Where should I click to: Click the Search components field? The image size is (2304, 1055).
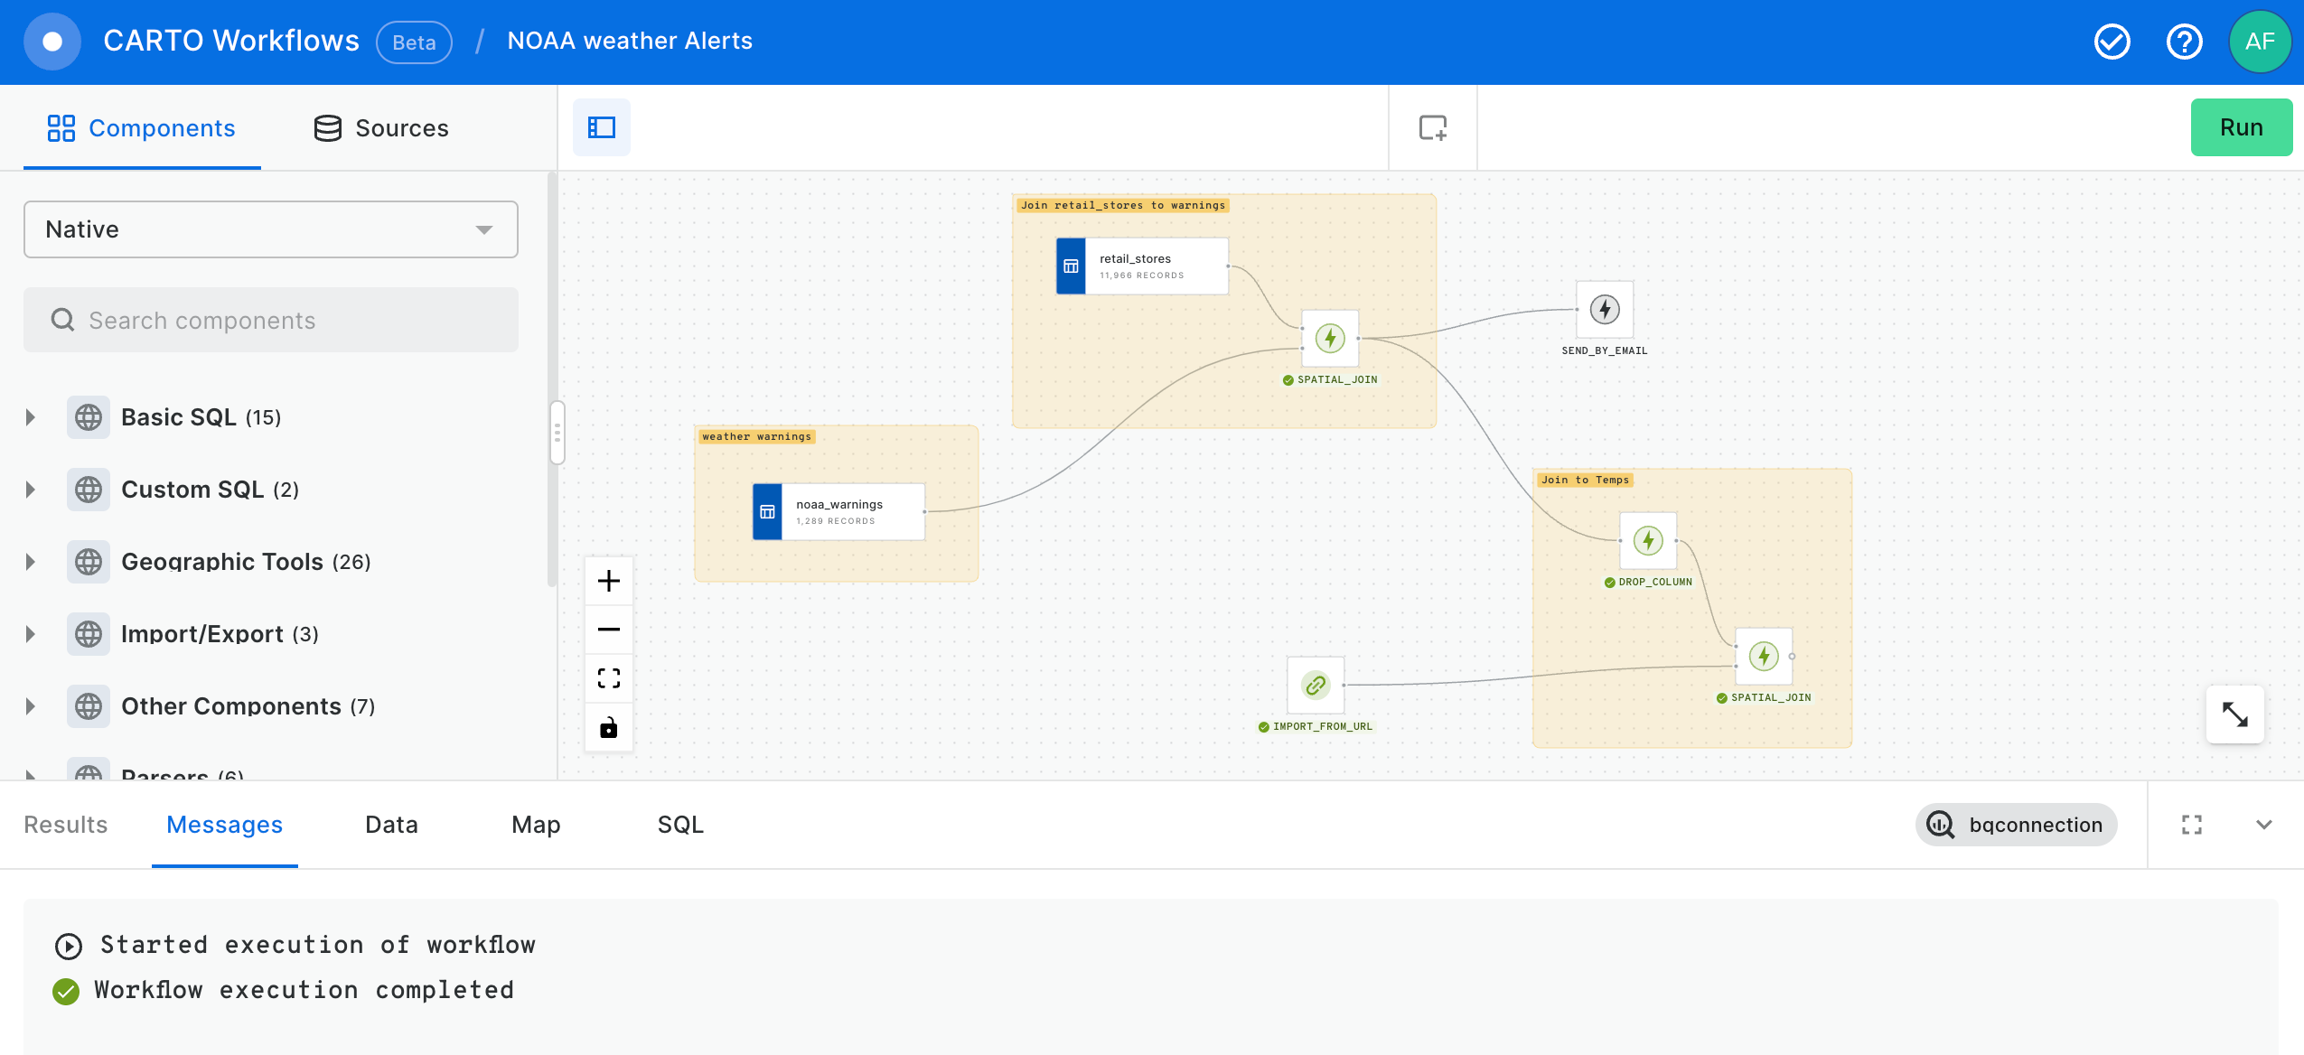271,320
